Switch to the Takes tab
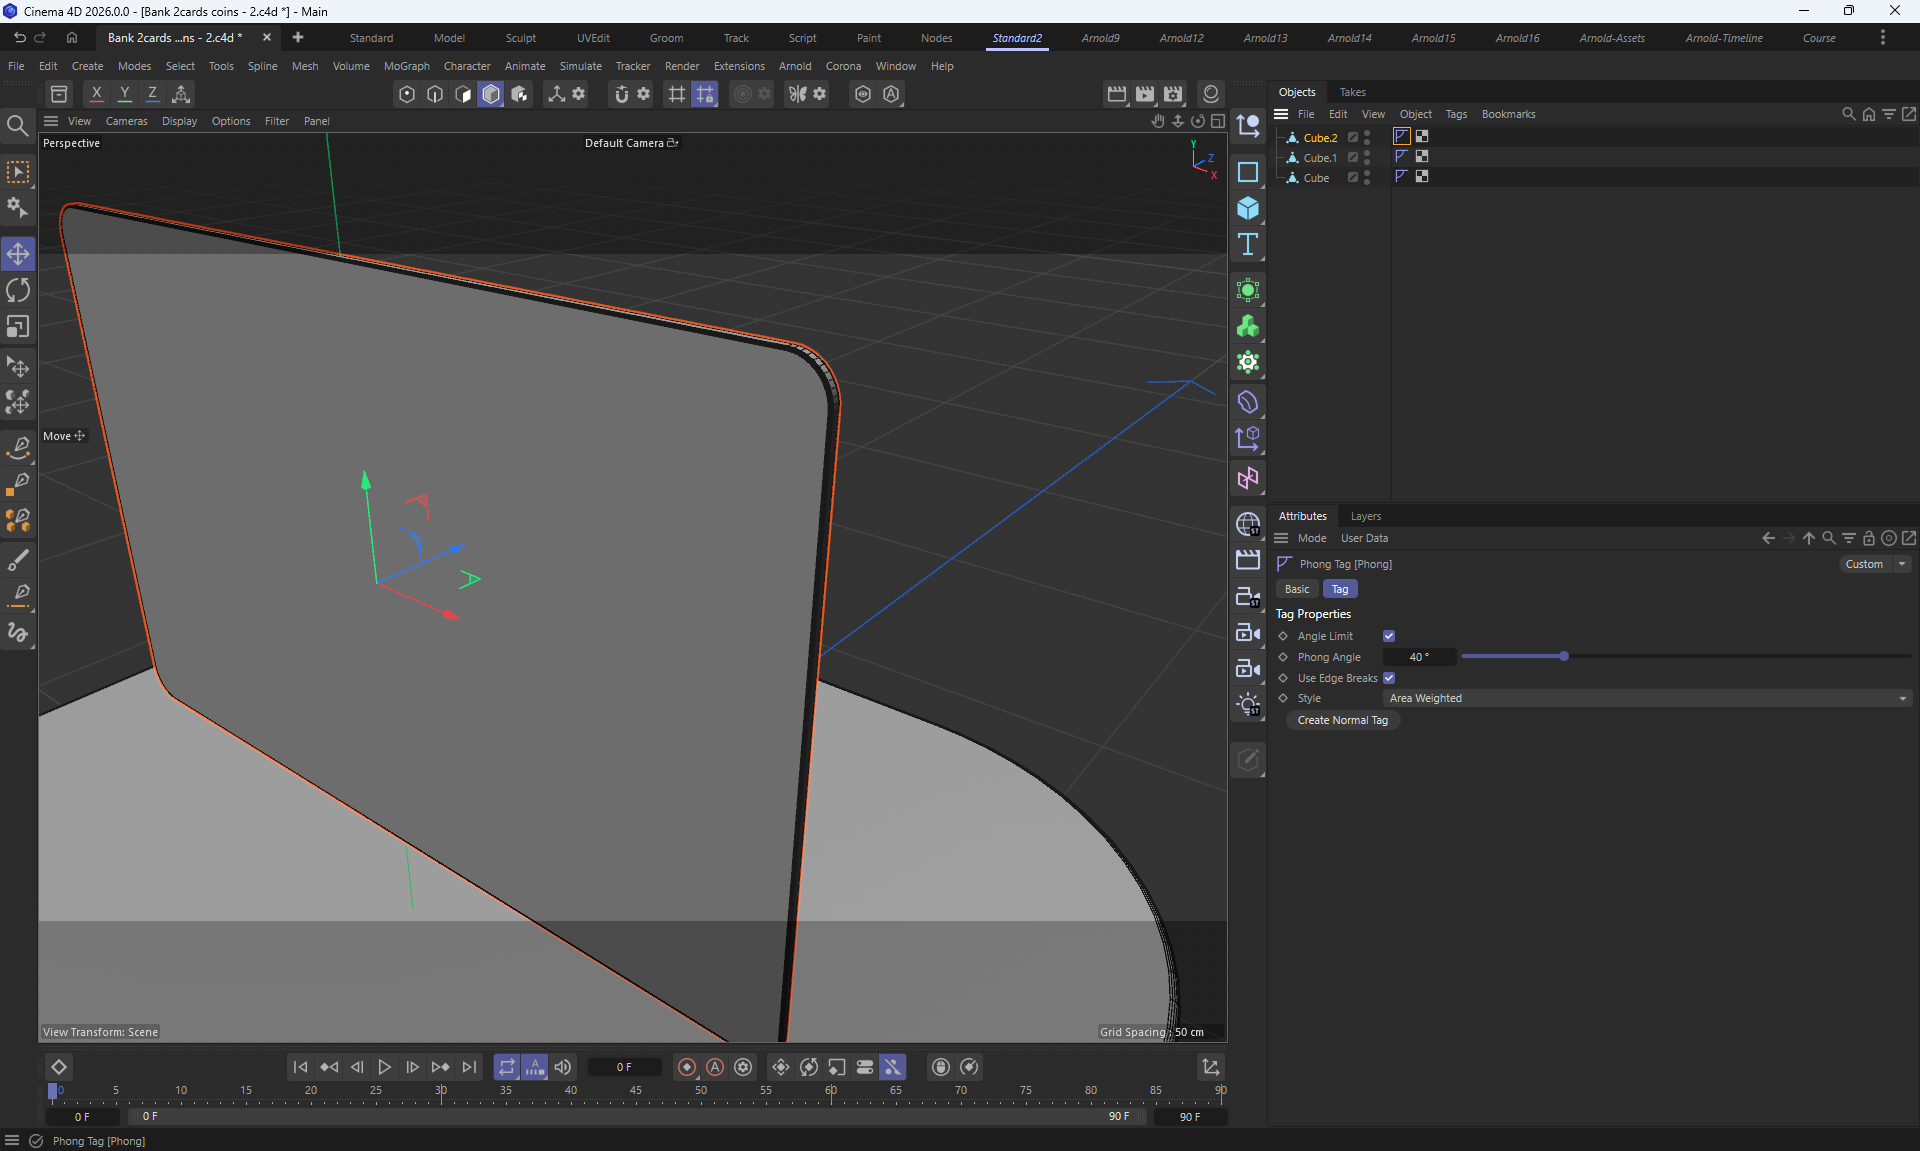 (x=1352, y=92)
